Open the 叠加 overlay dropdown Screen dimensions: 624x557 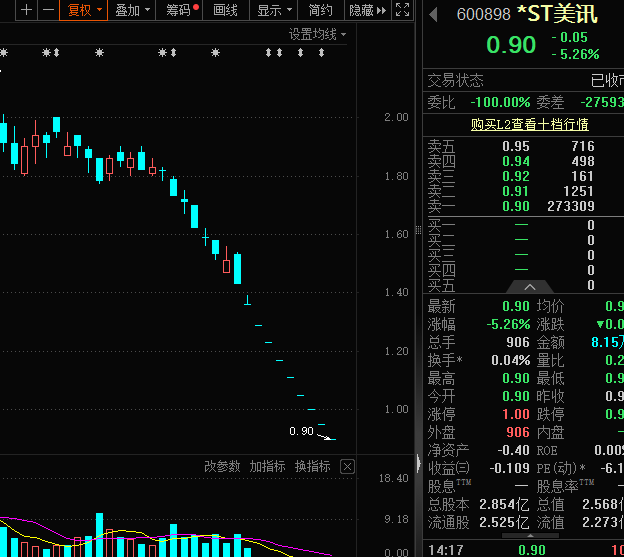132,10
